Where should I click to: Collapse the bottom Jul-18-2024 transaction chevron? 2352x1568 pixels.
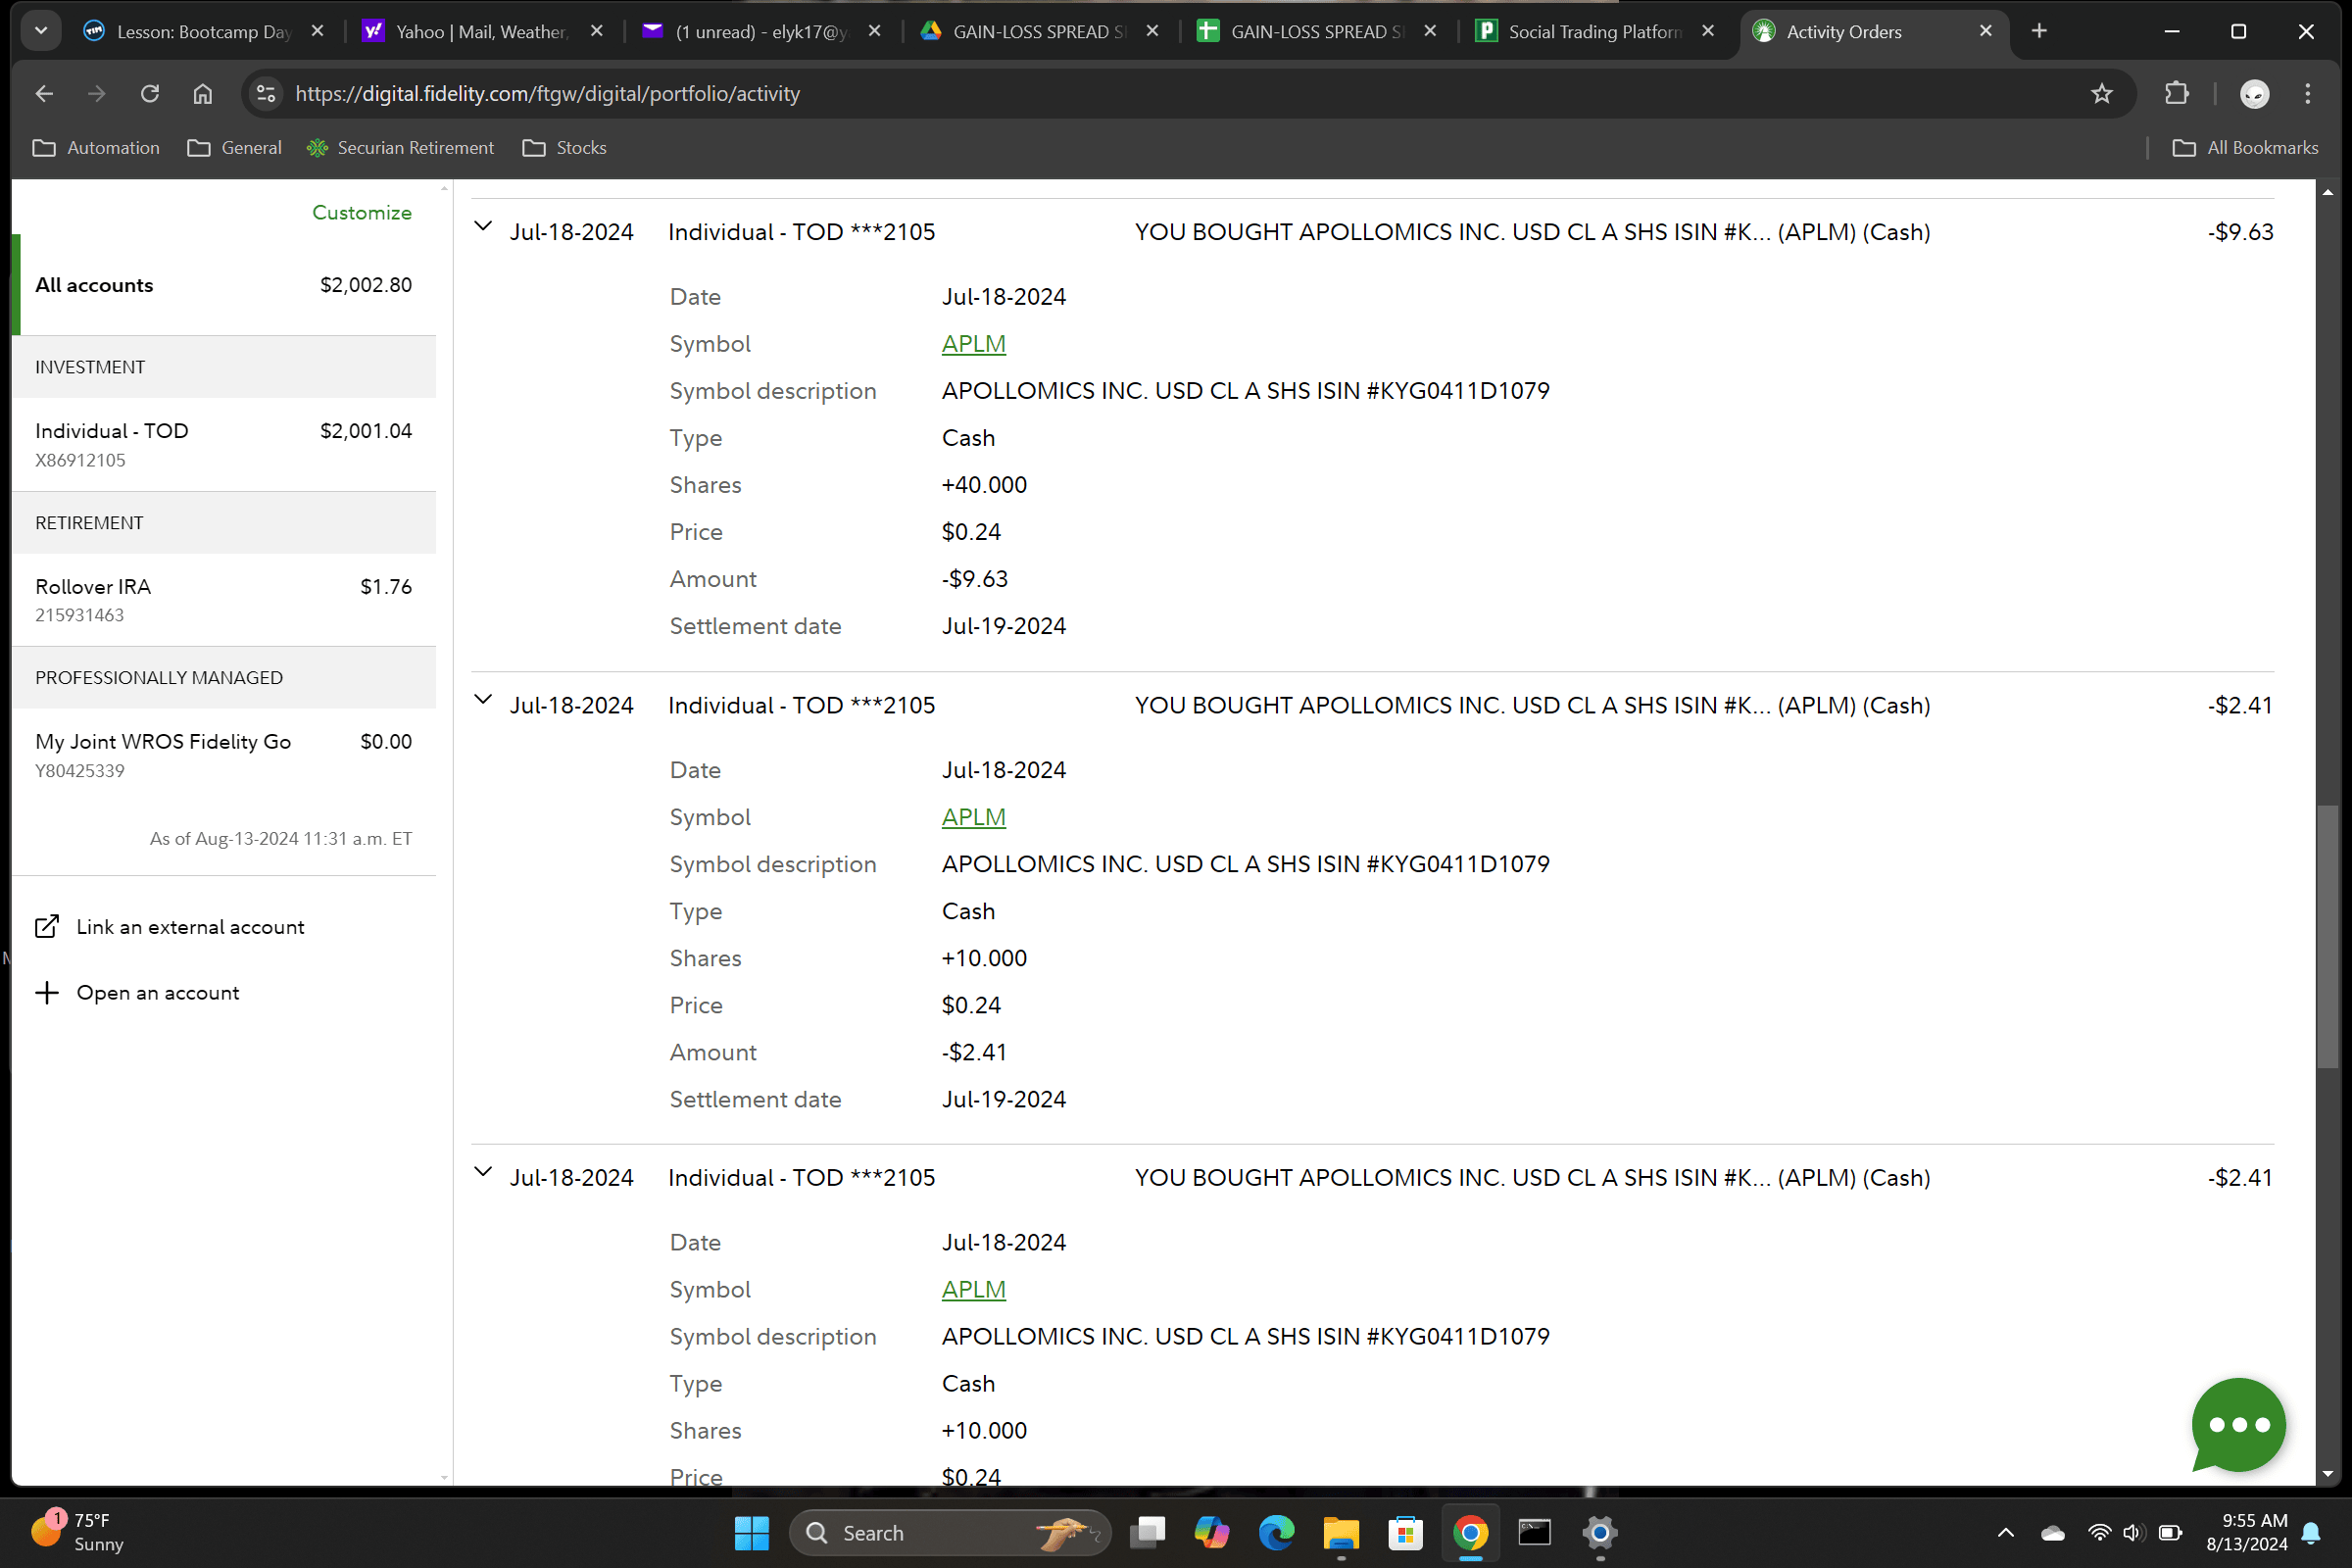(483, 1172)
